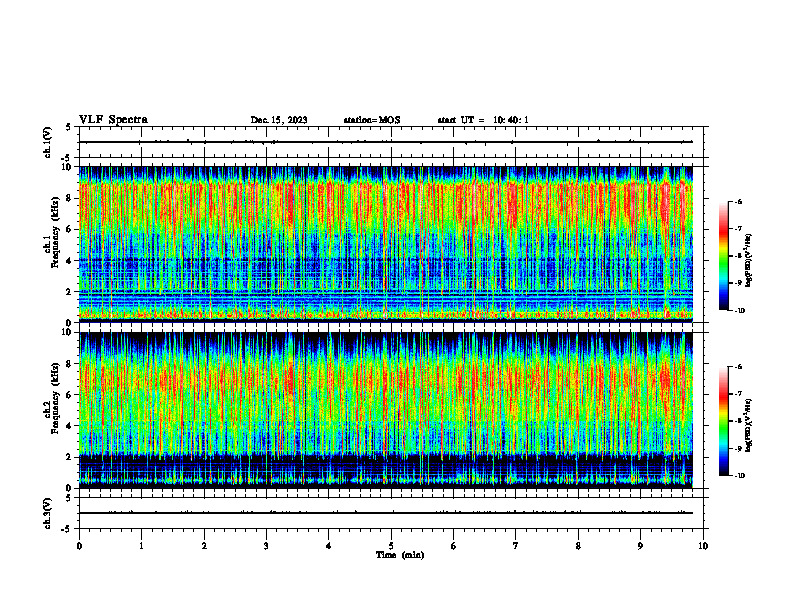Click the log(PSD) label beside ch.1 color bar

pyautogui.click(x=749, y=260)
